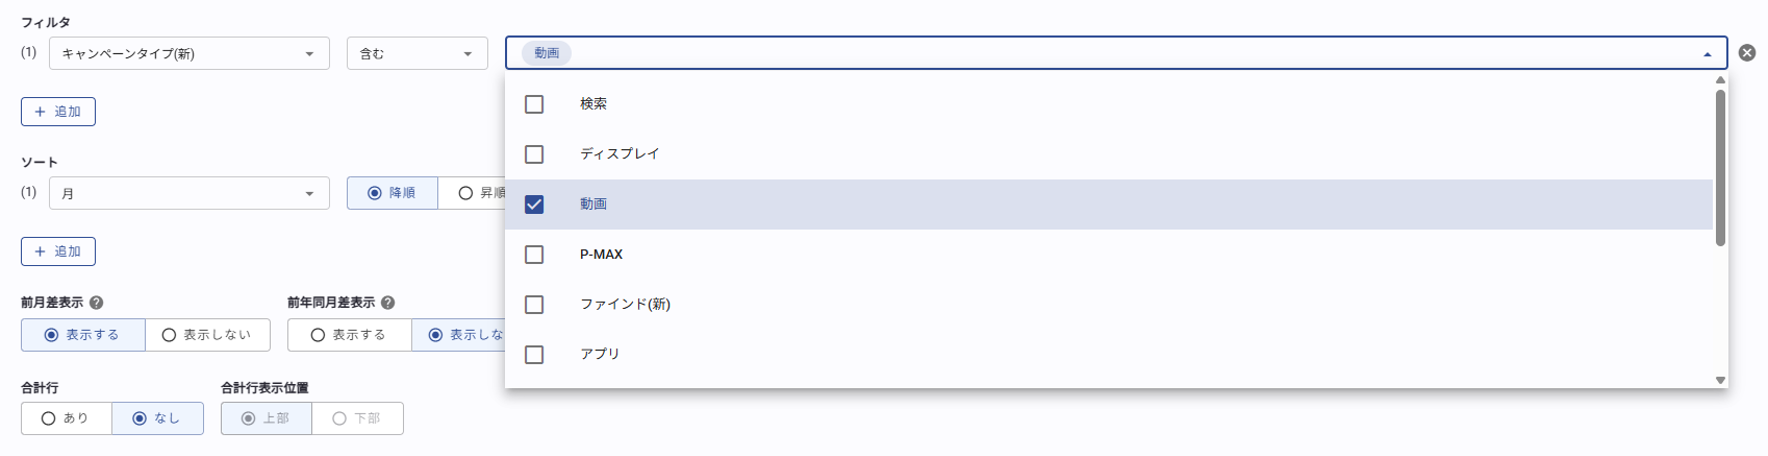This screenshot has height=456, width=1768.
Task: Uncheck the 動画 checkbox
Action: (534, 204)
